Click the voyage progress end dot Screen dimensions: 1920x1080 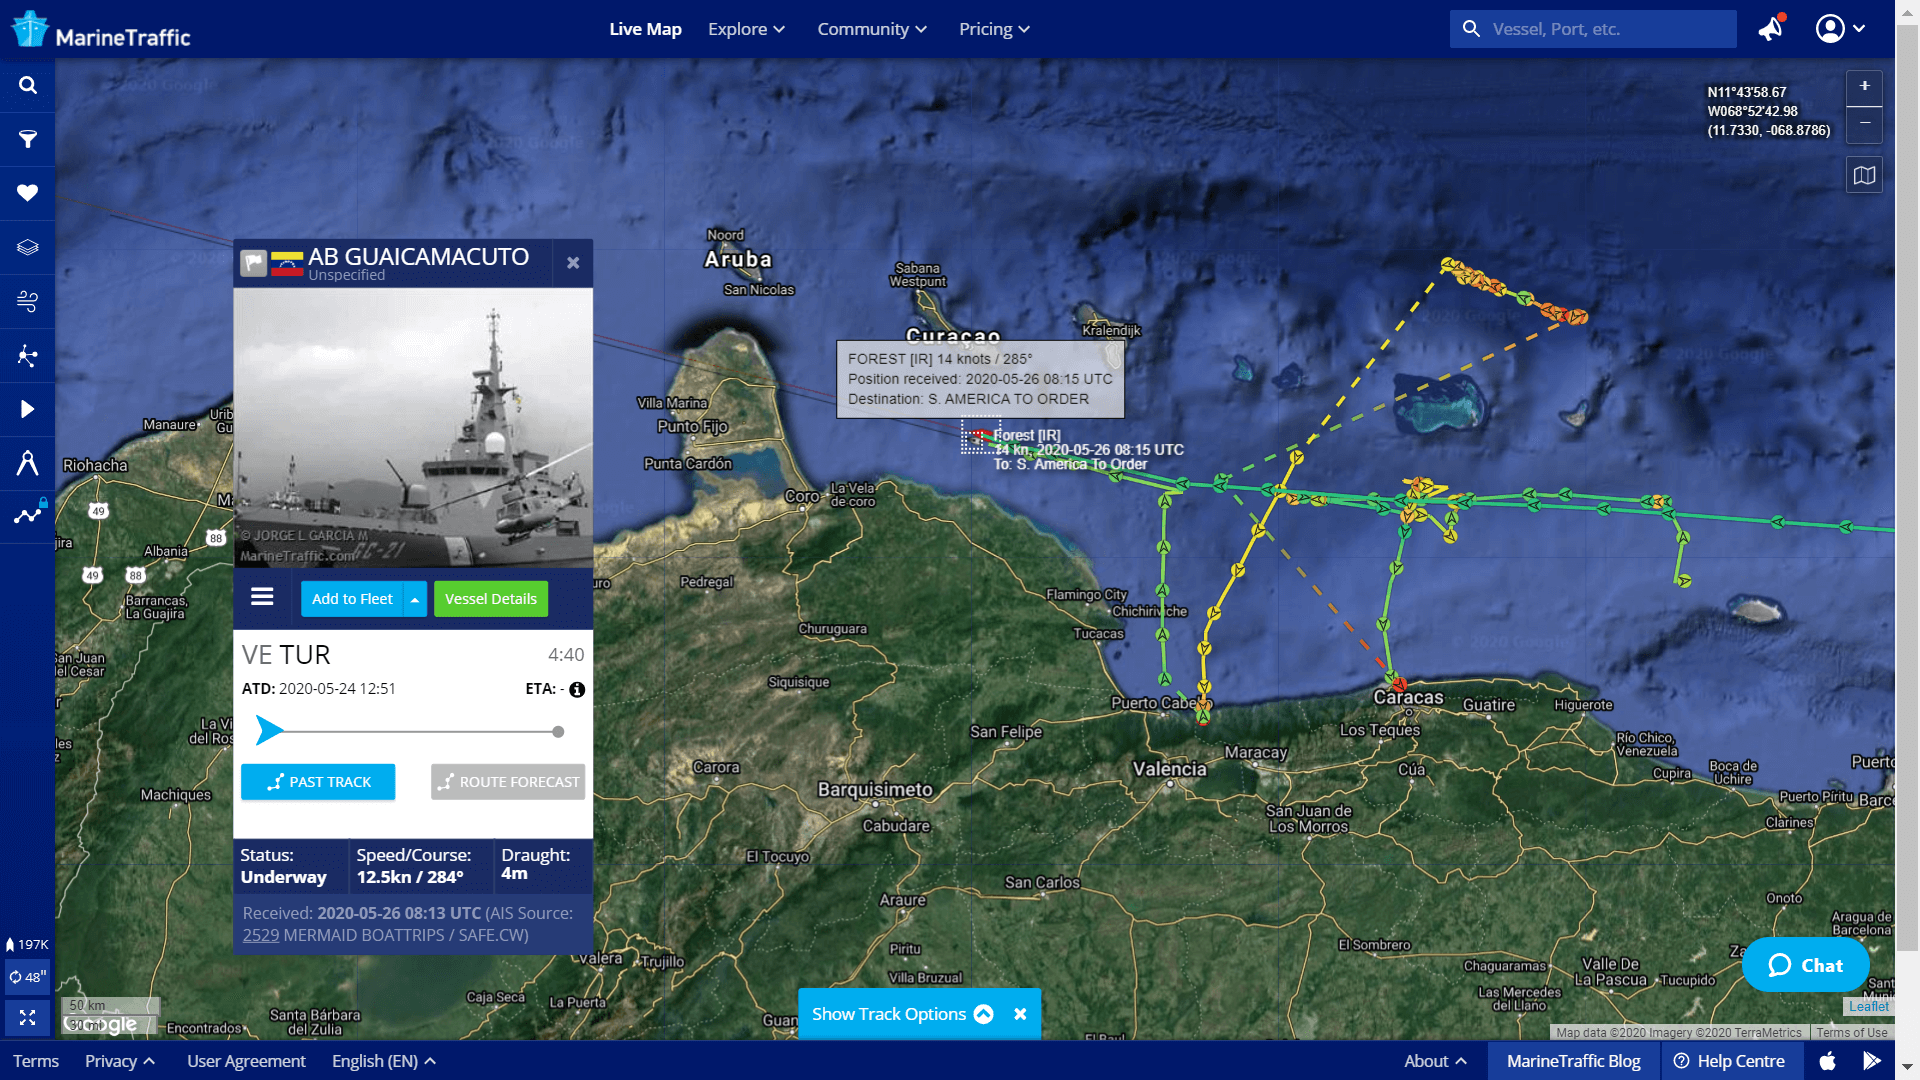click(x=558, y=732)
